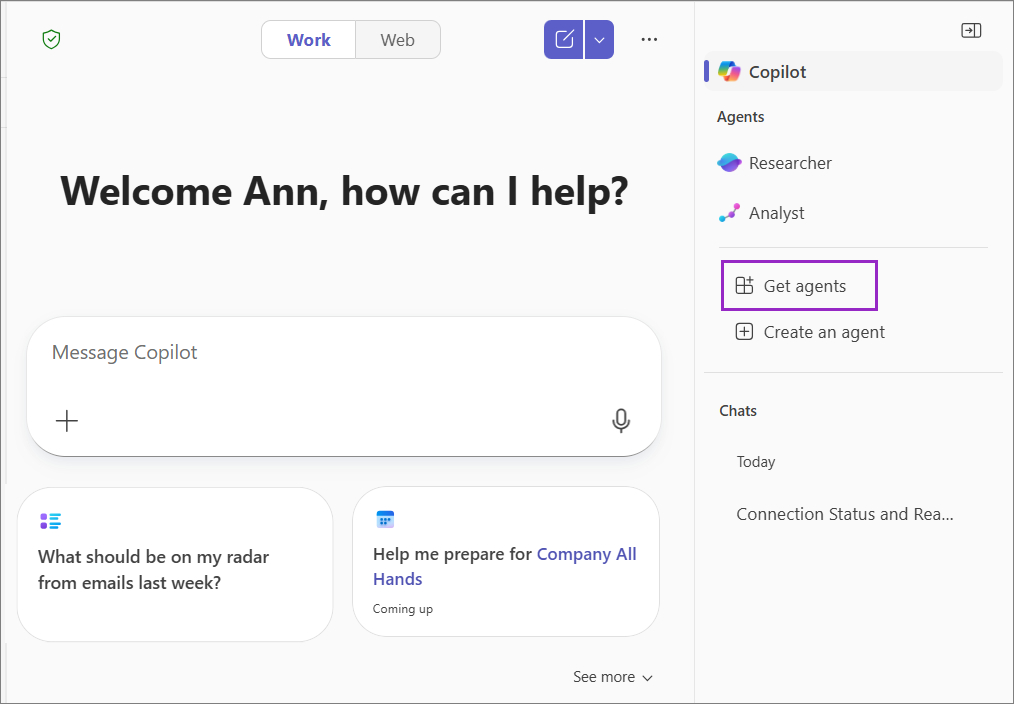
Task: Start a new chat with compose icon
Action: [564, 39]
